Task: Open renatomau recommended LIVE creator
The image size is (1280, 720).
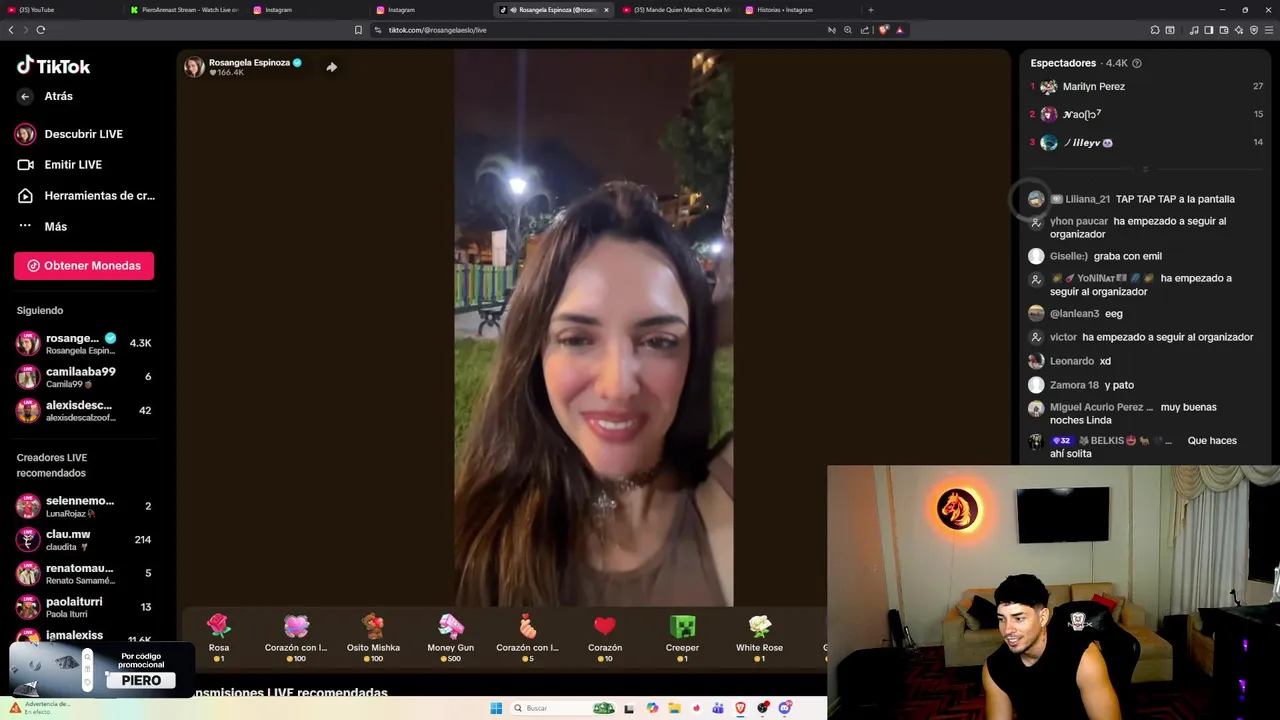Action: tap(84, 574)
